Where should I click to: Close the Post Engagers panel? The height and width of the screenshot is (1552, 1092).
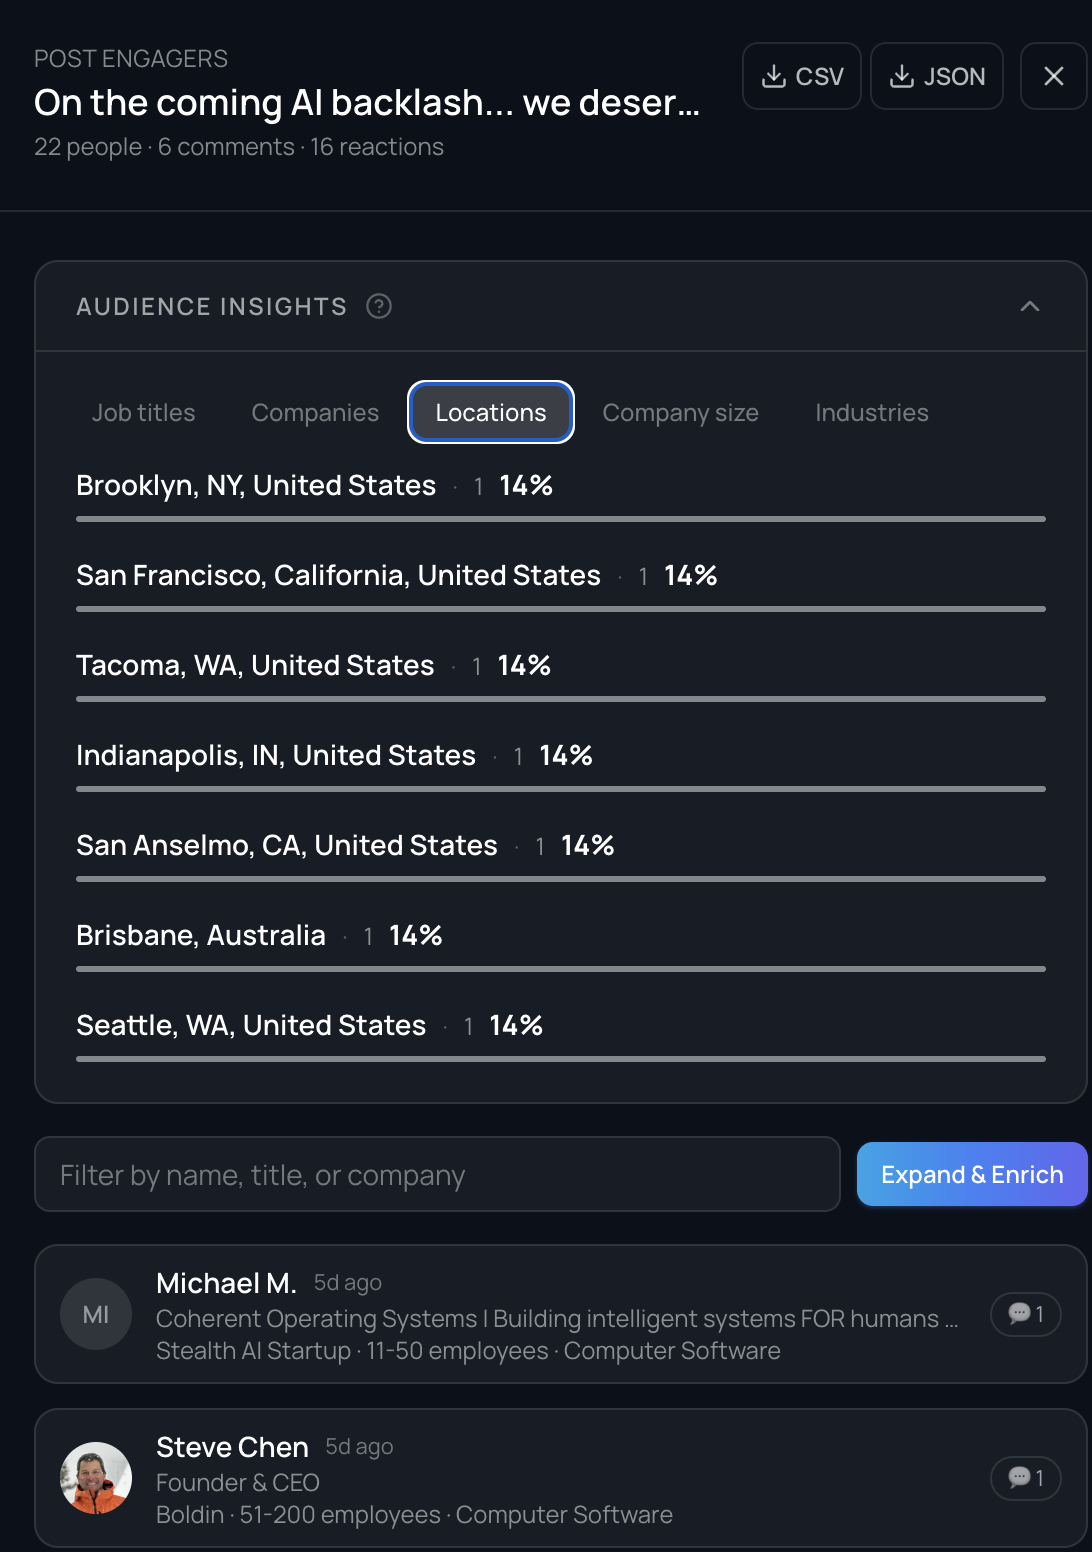point(1053,76)
